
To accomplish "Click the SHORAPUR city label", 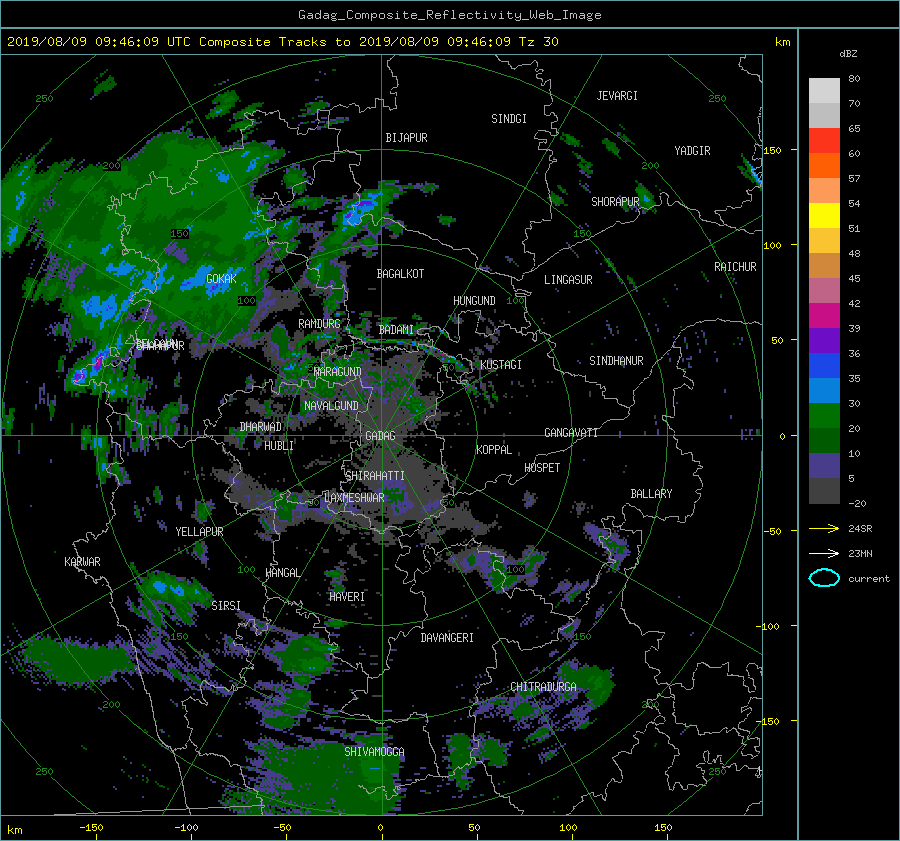I will pos(615,202).
